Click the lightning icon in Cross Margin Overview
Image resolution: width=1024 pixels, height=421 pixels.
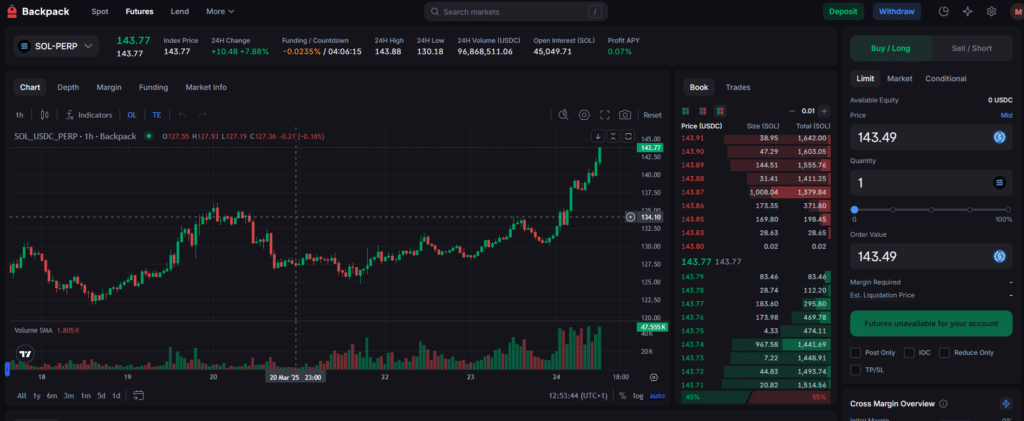pos(1006,404)
